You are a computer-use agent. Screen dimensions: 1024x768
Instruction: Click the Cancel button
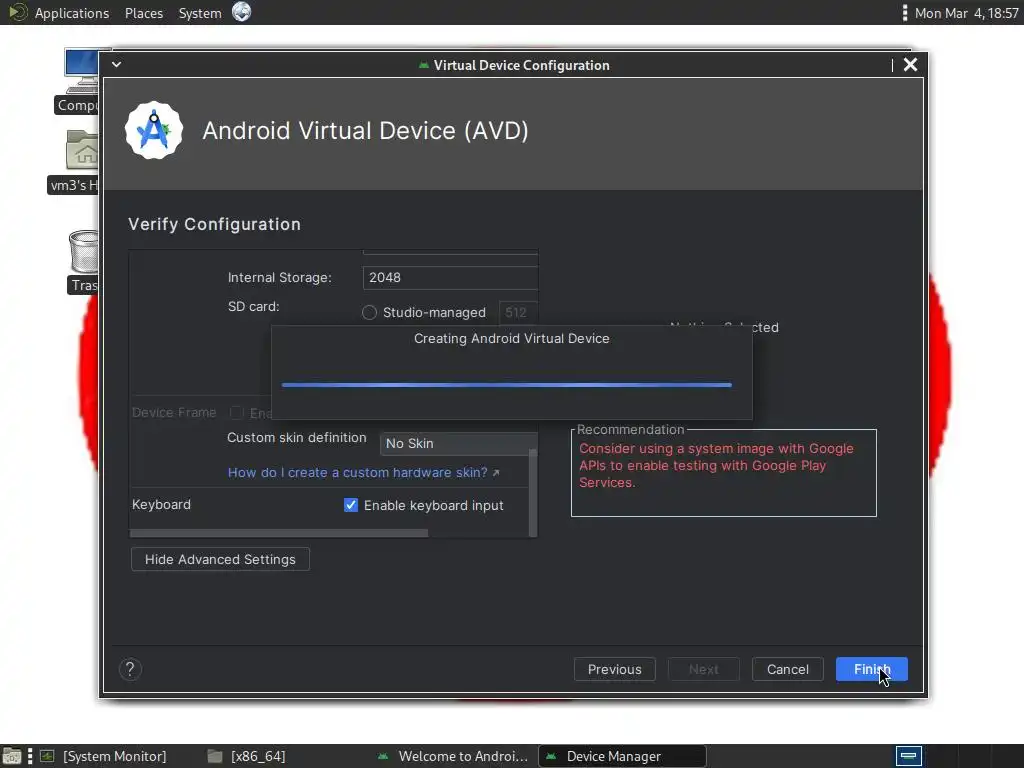tap(788, 669)
